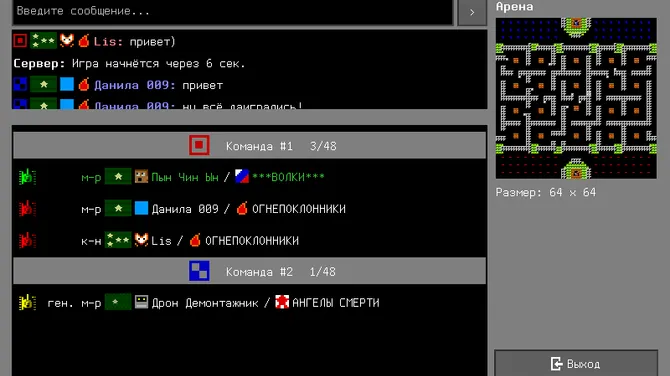This screenshot has height=376, width=670.
Task: Select player name Данила 009 in team list
Action: click(185, 209)
